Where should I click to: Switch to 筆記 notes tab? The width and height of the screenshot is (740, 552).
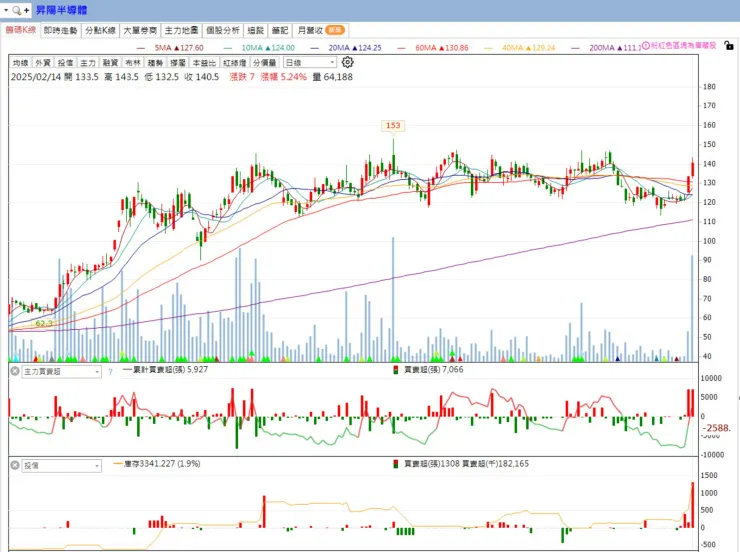(x=279, y=30)
